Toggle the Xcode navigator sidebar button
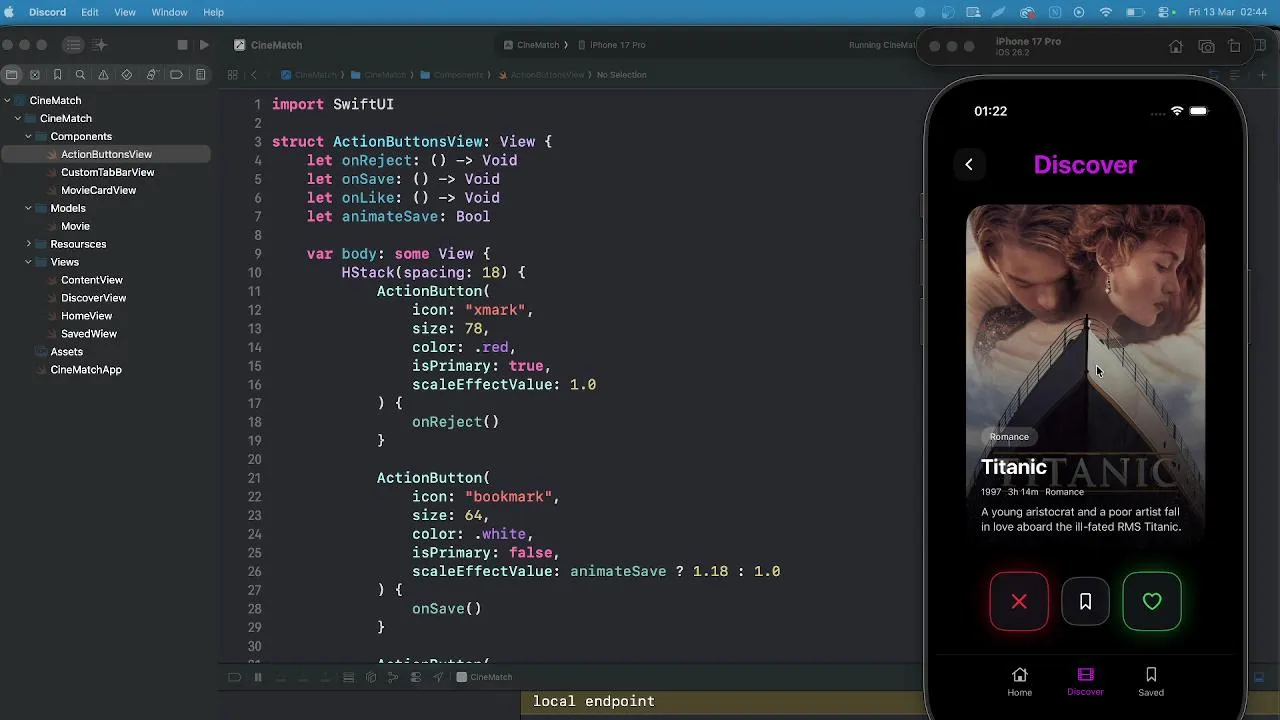The width and height of the screenshot is (1280, 720). (73, 45)
